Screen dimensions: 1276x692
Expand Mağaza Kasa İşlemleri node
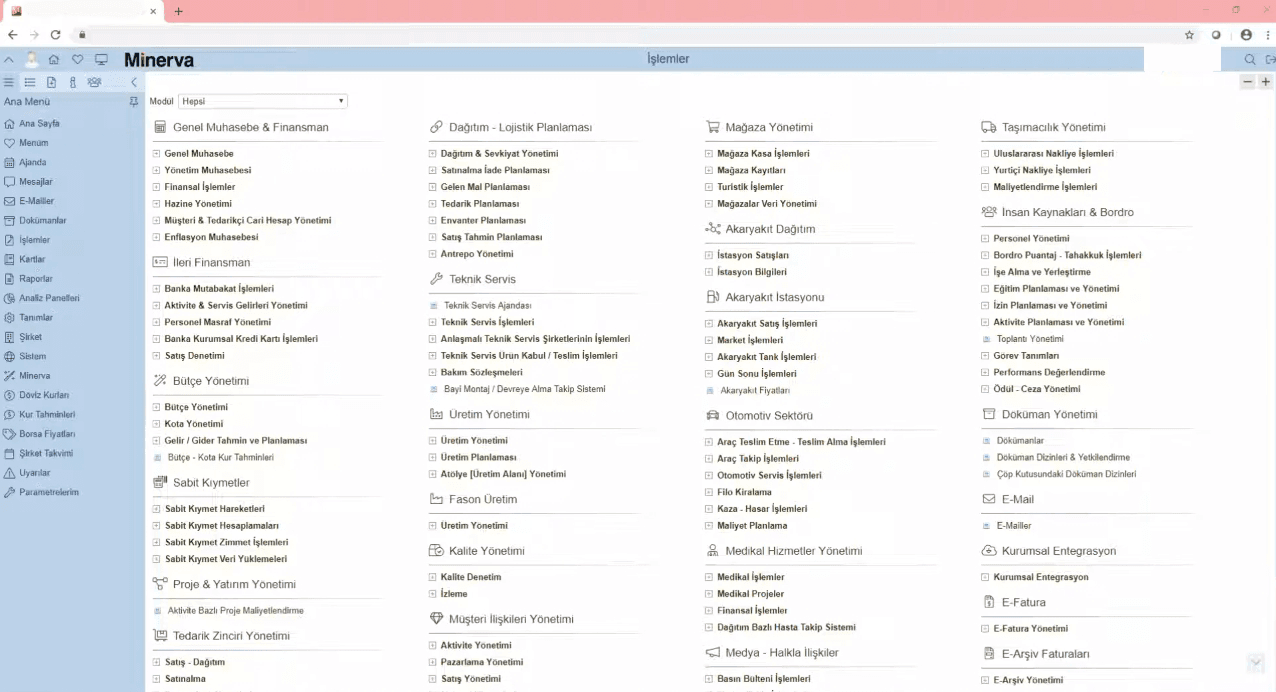tap(709, 154)
